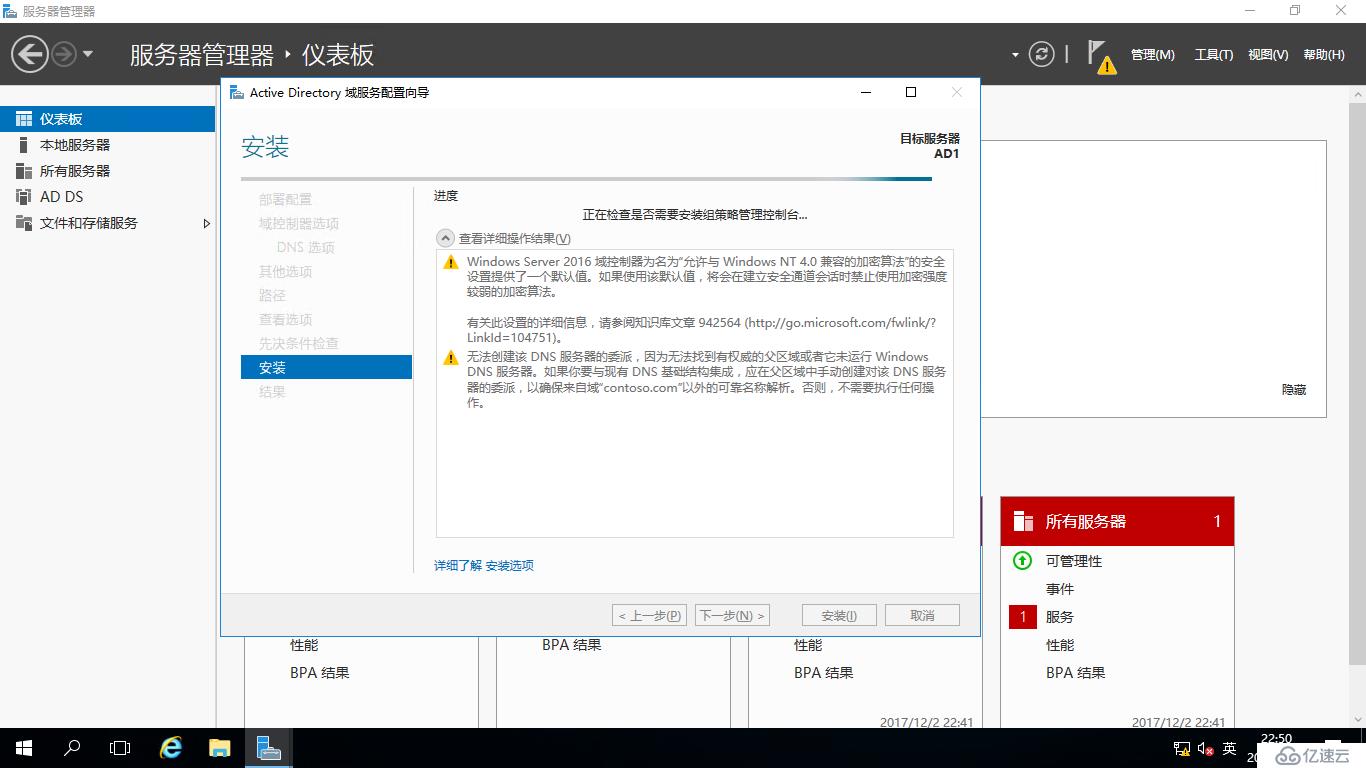Viewport: 1366px width, 768px height.
Task: Open navigation history dropdown arrow
Action: [88, 54]
